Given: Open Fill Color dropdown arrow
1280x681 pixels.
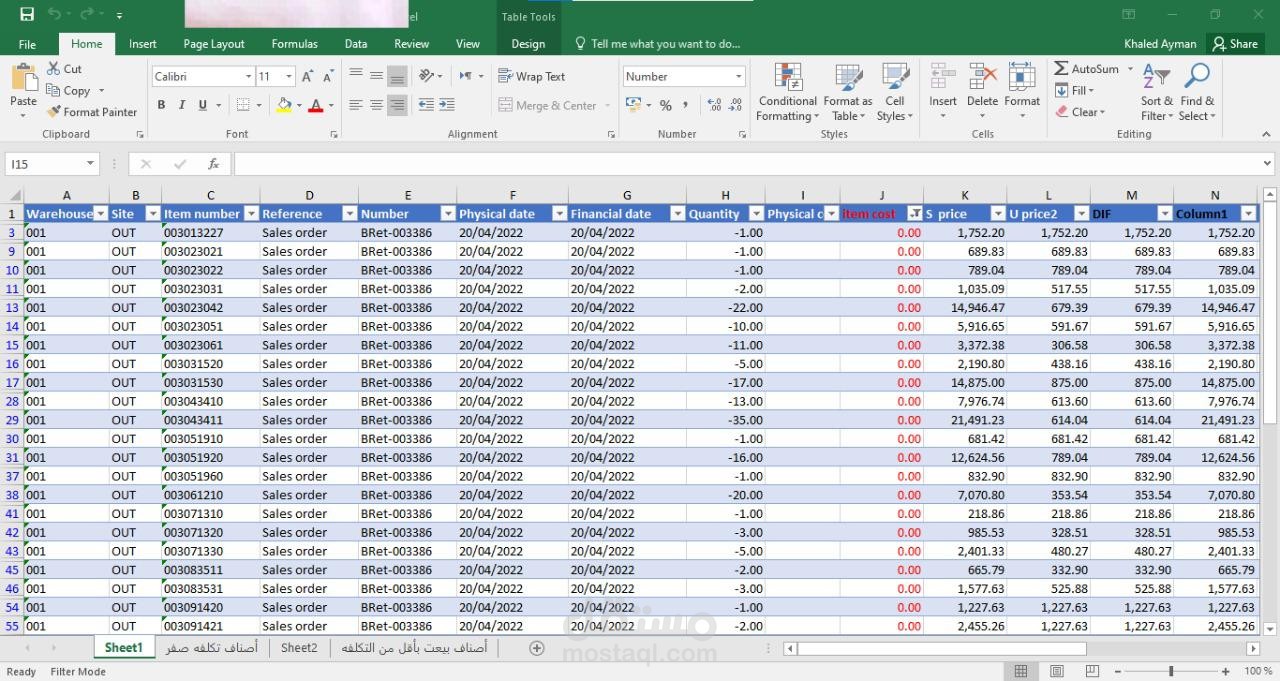Looking at the screenshot, I should tap(299, 105).
